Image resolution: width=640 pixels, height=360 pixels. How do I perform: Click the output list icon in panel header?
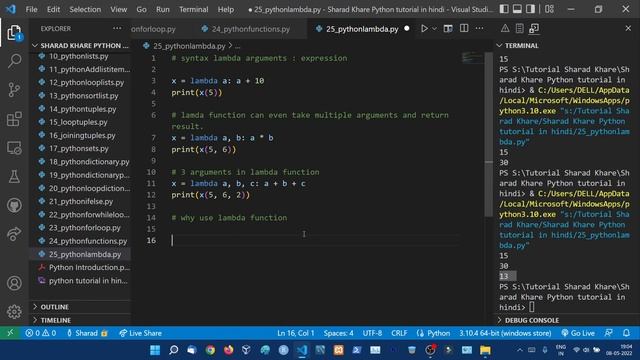point(519,28)
